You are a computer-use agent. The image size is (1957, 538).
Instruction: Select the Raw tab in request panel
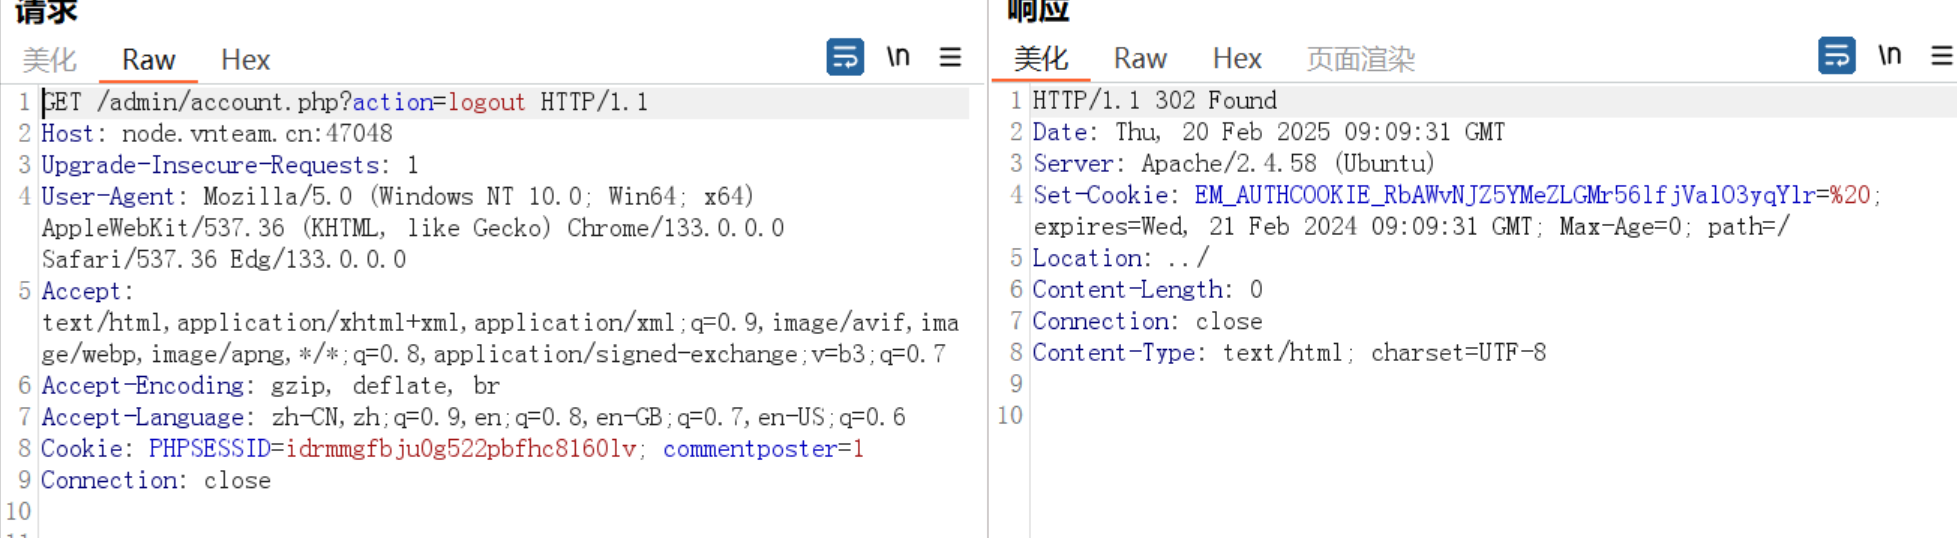[x=148, y=60]
